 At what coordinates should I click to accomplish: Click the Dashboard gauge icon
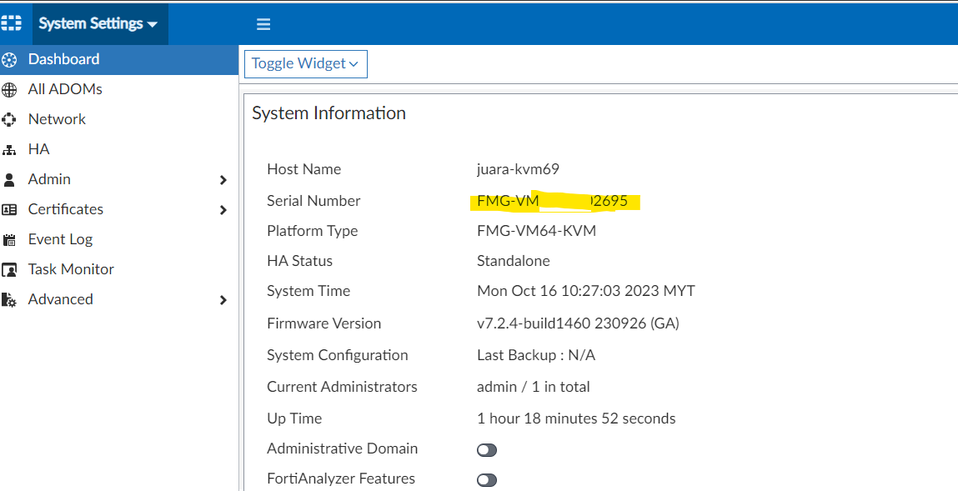tap(10, 60)
